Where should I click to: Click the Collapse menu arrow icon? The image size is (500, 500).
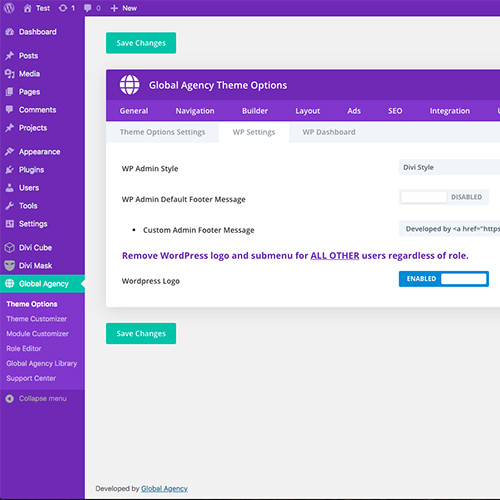click(10, 399)
